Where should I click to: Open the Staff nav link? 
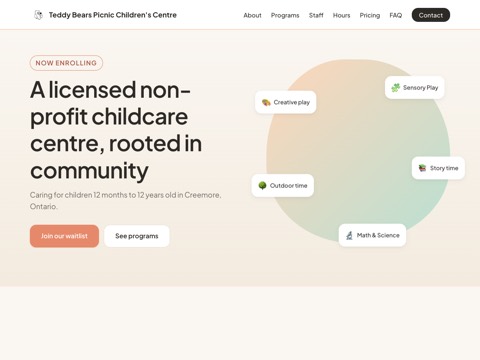tap(316, 15)
